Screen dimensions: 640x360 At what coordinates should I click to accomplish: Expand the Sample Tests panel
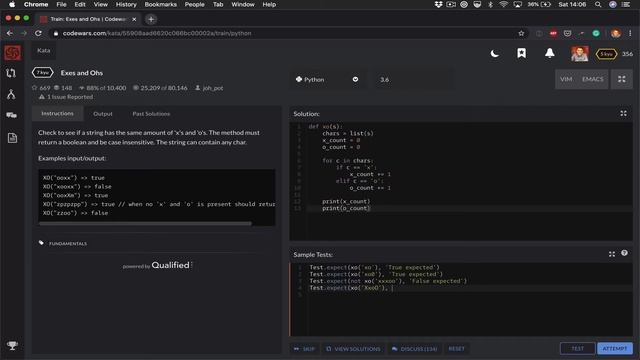click(611, 254)
